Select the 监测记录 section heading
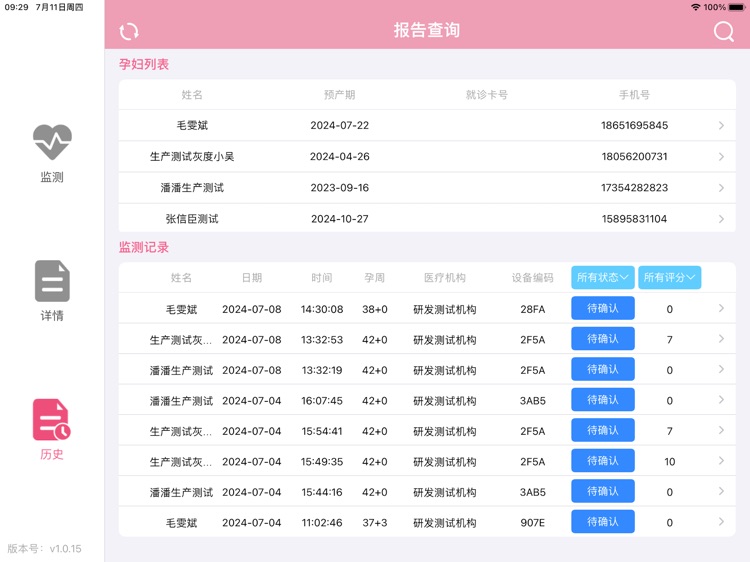 click(x=143, y=247)
